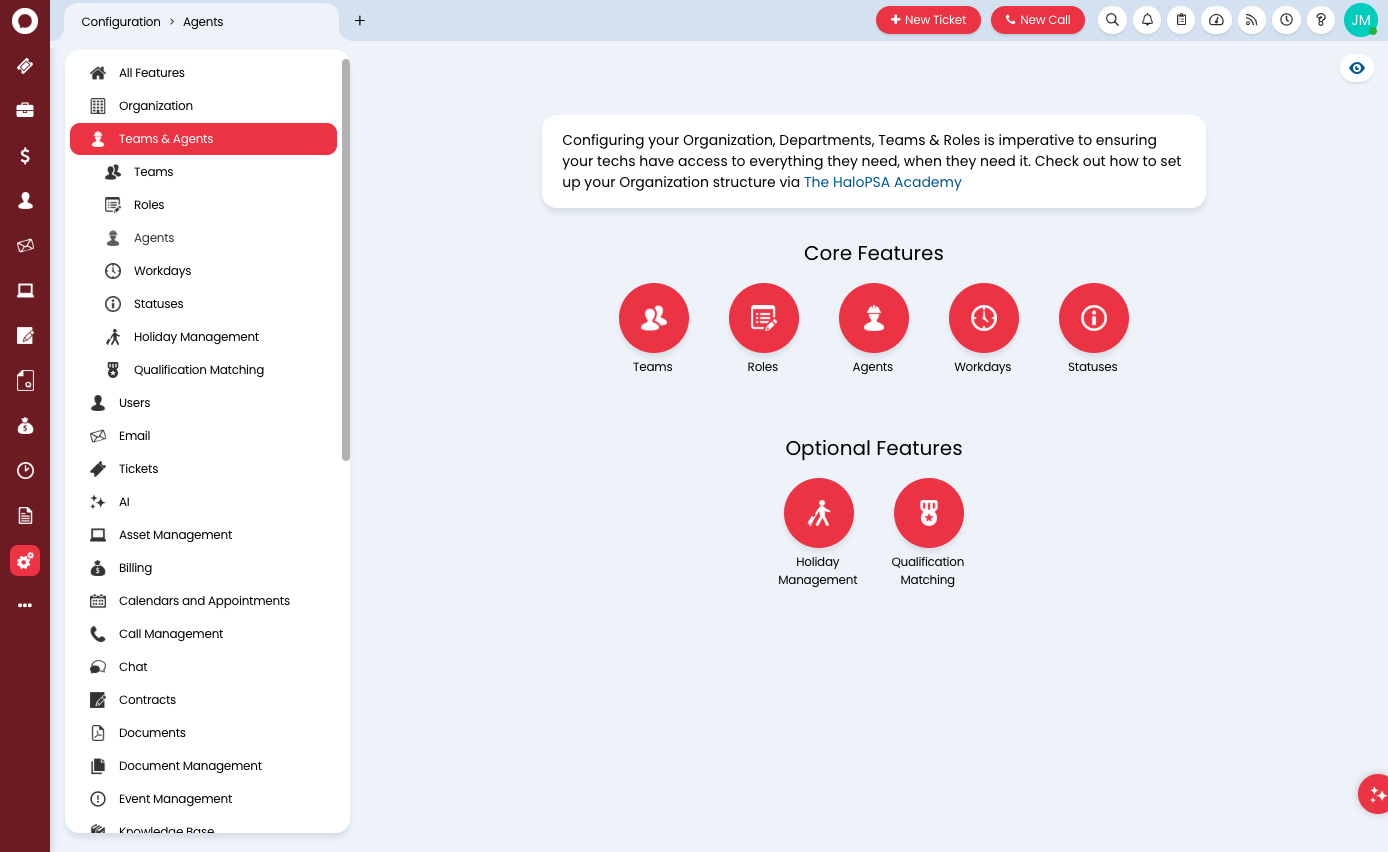Expand Calendars and Appointments in sidebar

click(203, 601)
